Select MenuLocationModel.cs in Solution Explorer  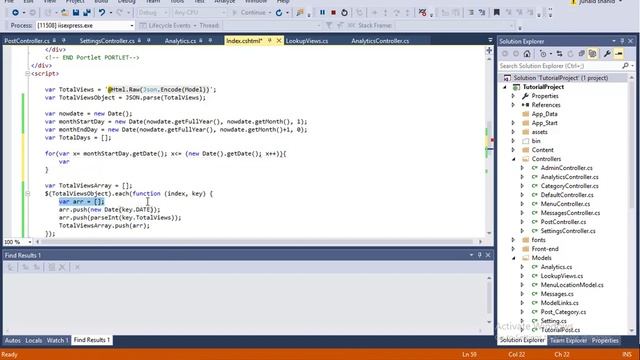coord(572,285)
